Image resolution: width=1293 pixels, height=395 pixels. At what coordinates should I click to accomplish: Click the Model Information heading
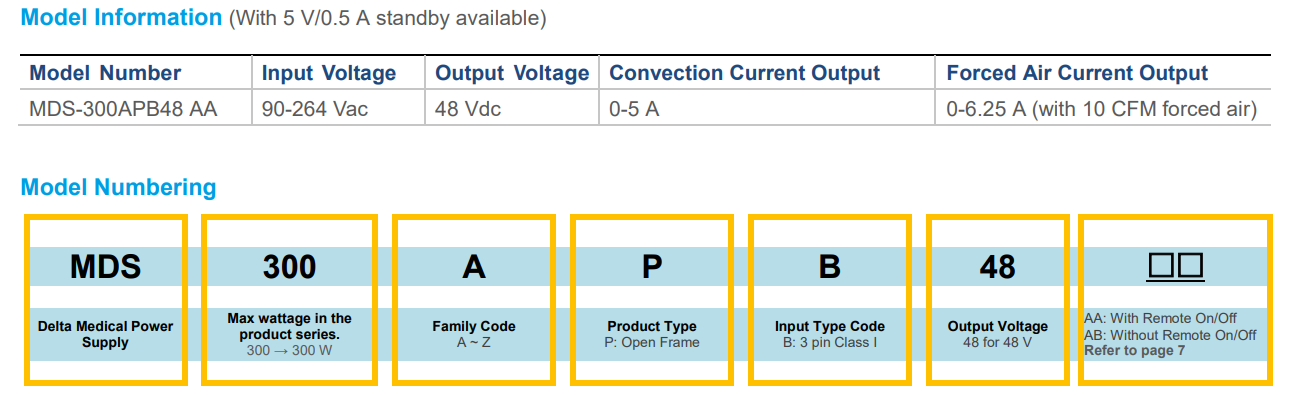121,17
